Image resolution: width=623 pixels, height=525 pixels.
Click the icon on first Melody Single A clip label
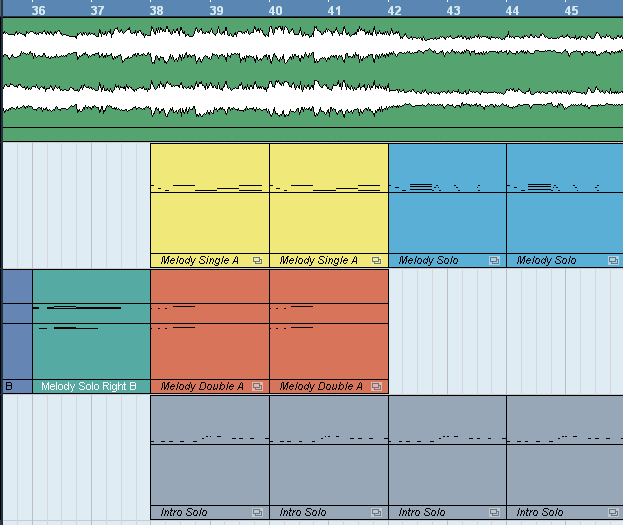257,260
